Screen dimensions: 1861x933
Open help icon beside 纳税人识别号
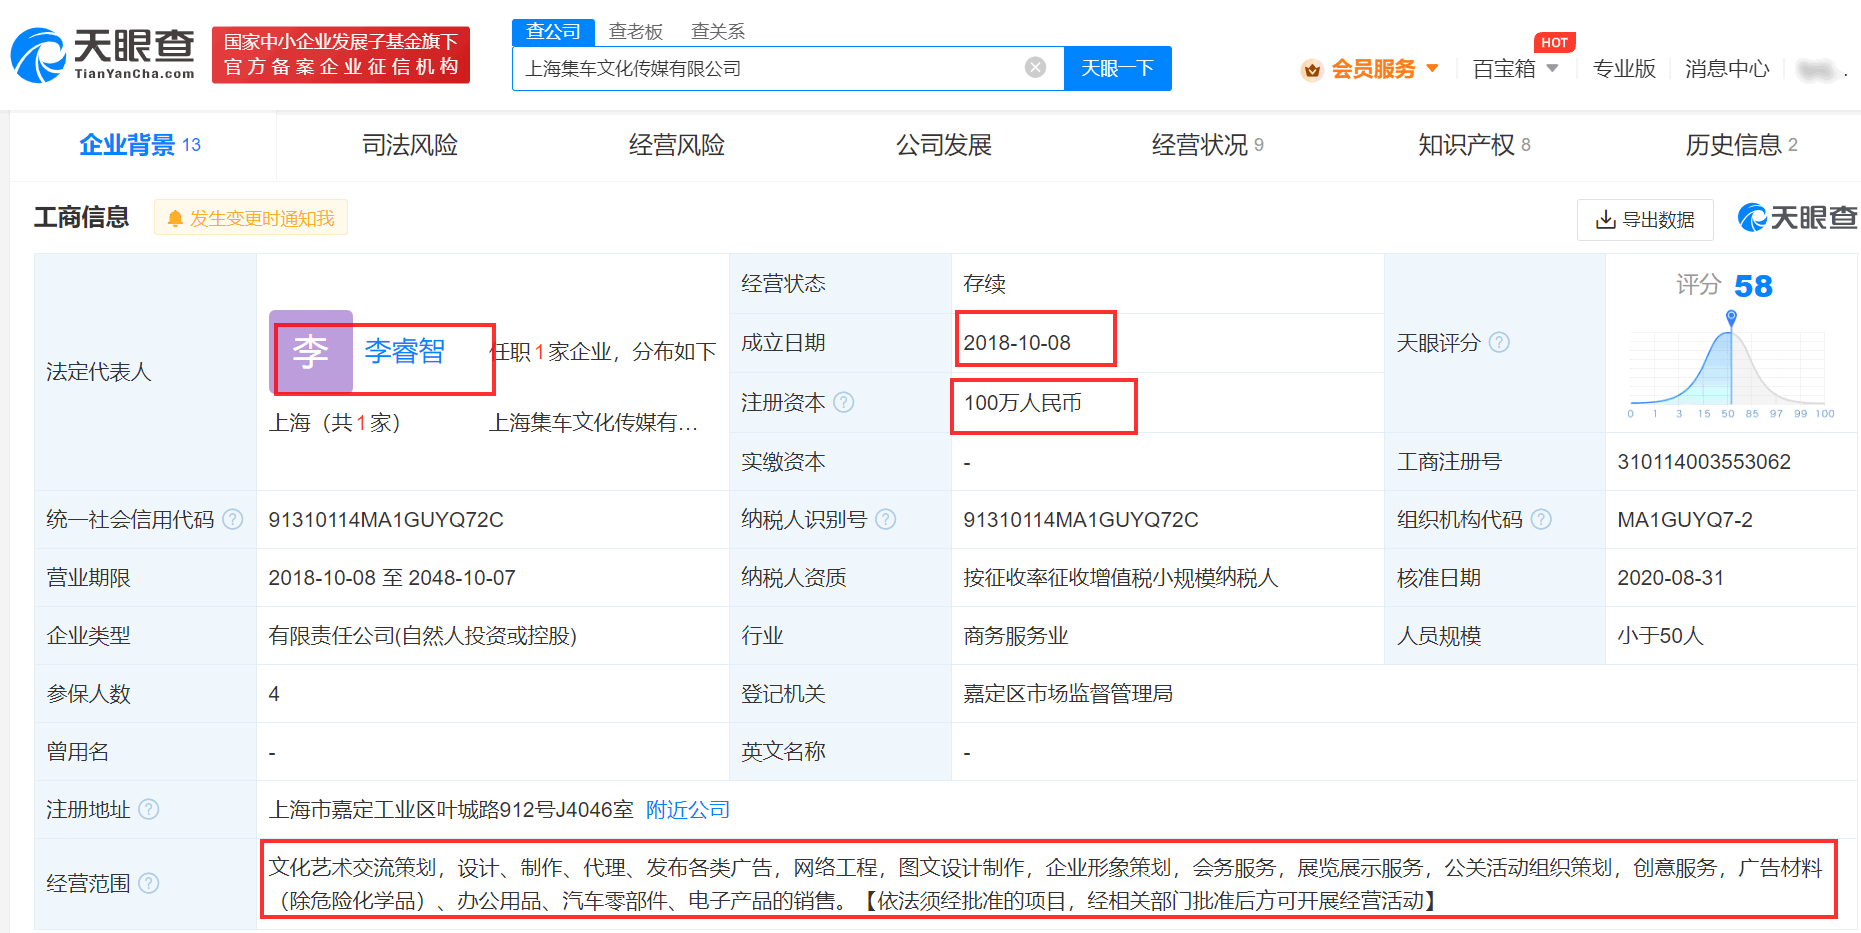pos(886,519)
